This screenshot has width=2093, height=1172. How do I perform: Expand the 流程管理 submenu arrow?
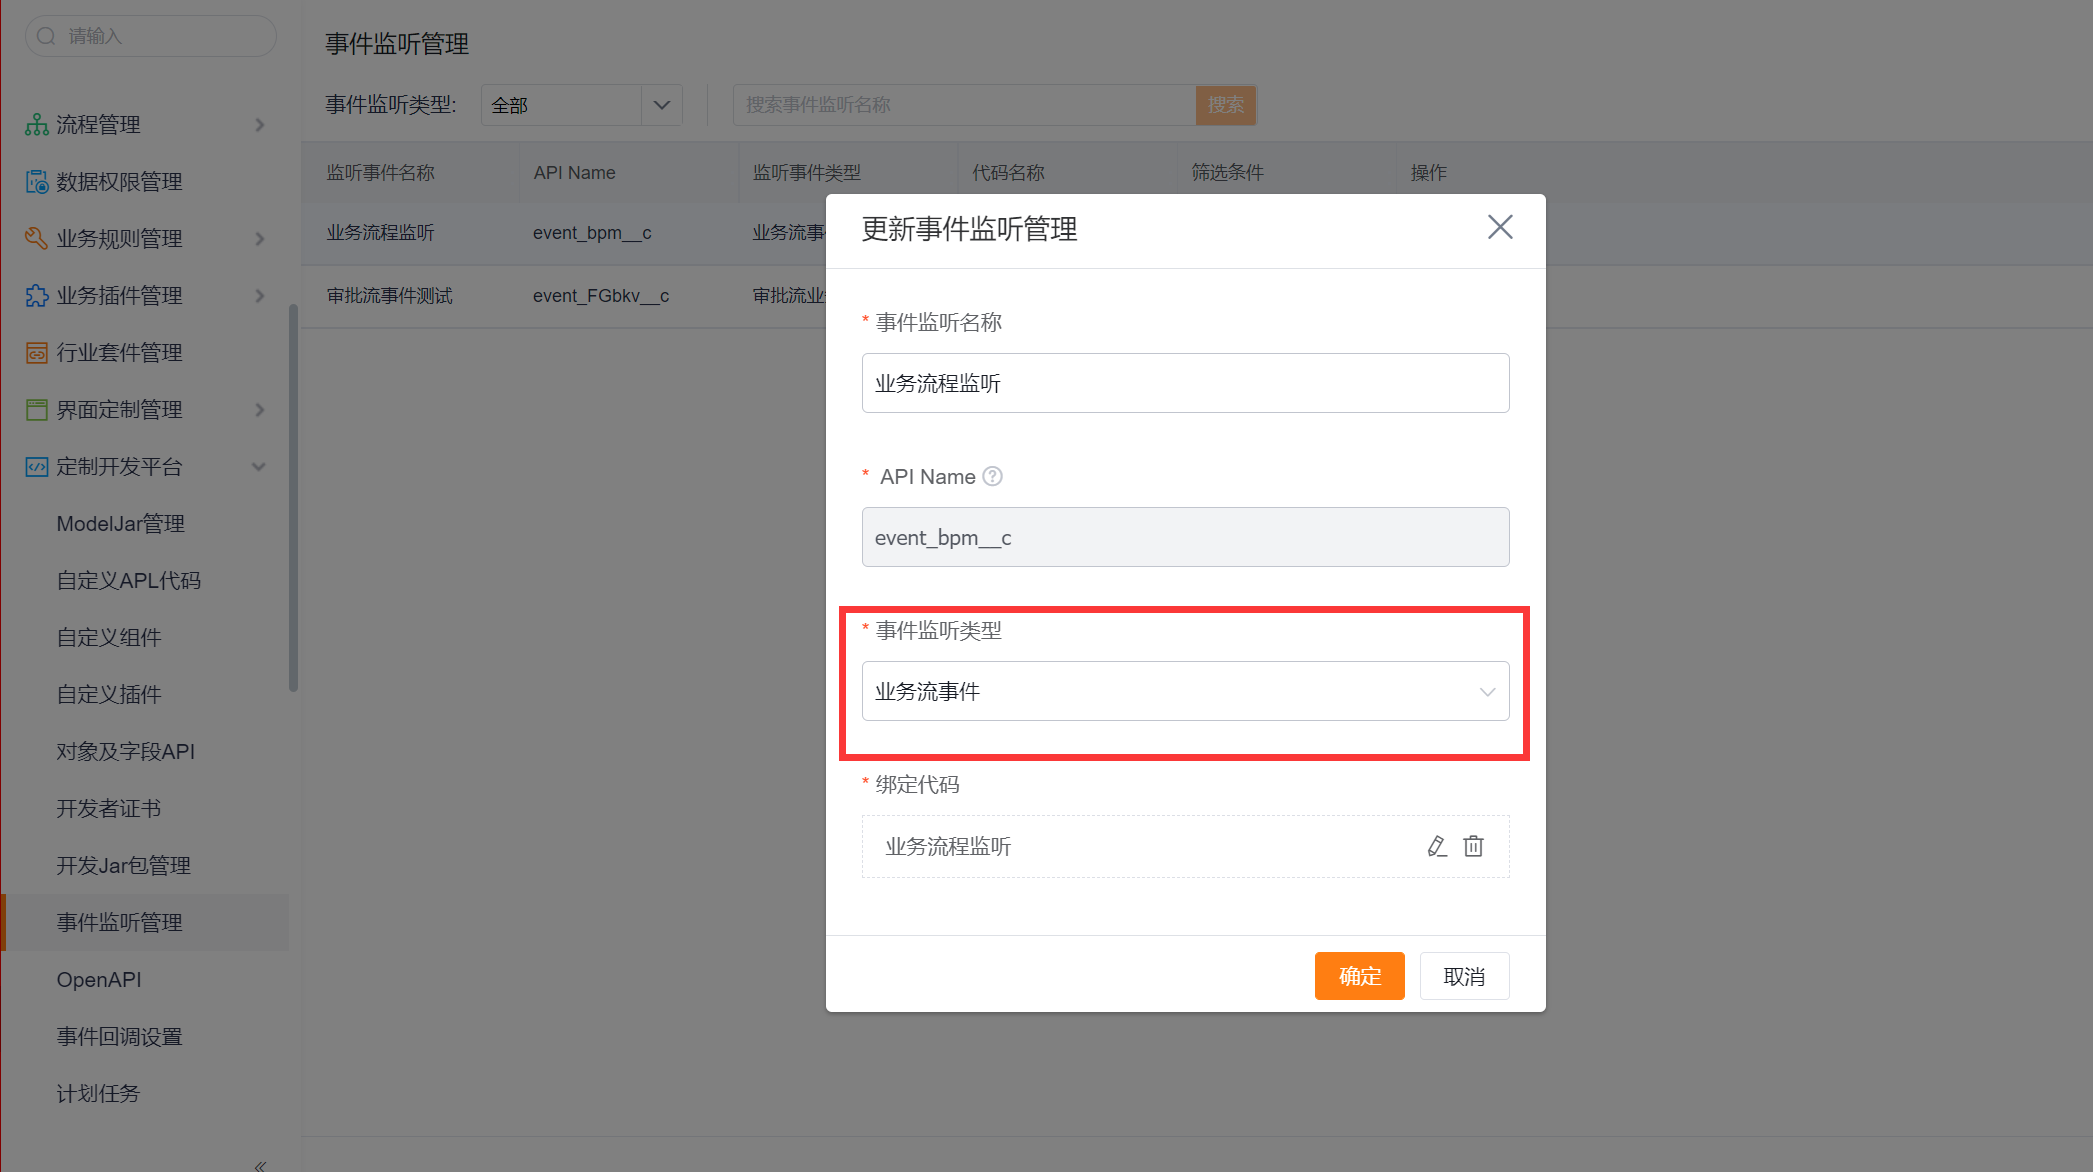pos(260,125)
